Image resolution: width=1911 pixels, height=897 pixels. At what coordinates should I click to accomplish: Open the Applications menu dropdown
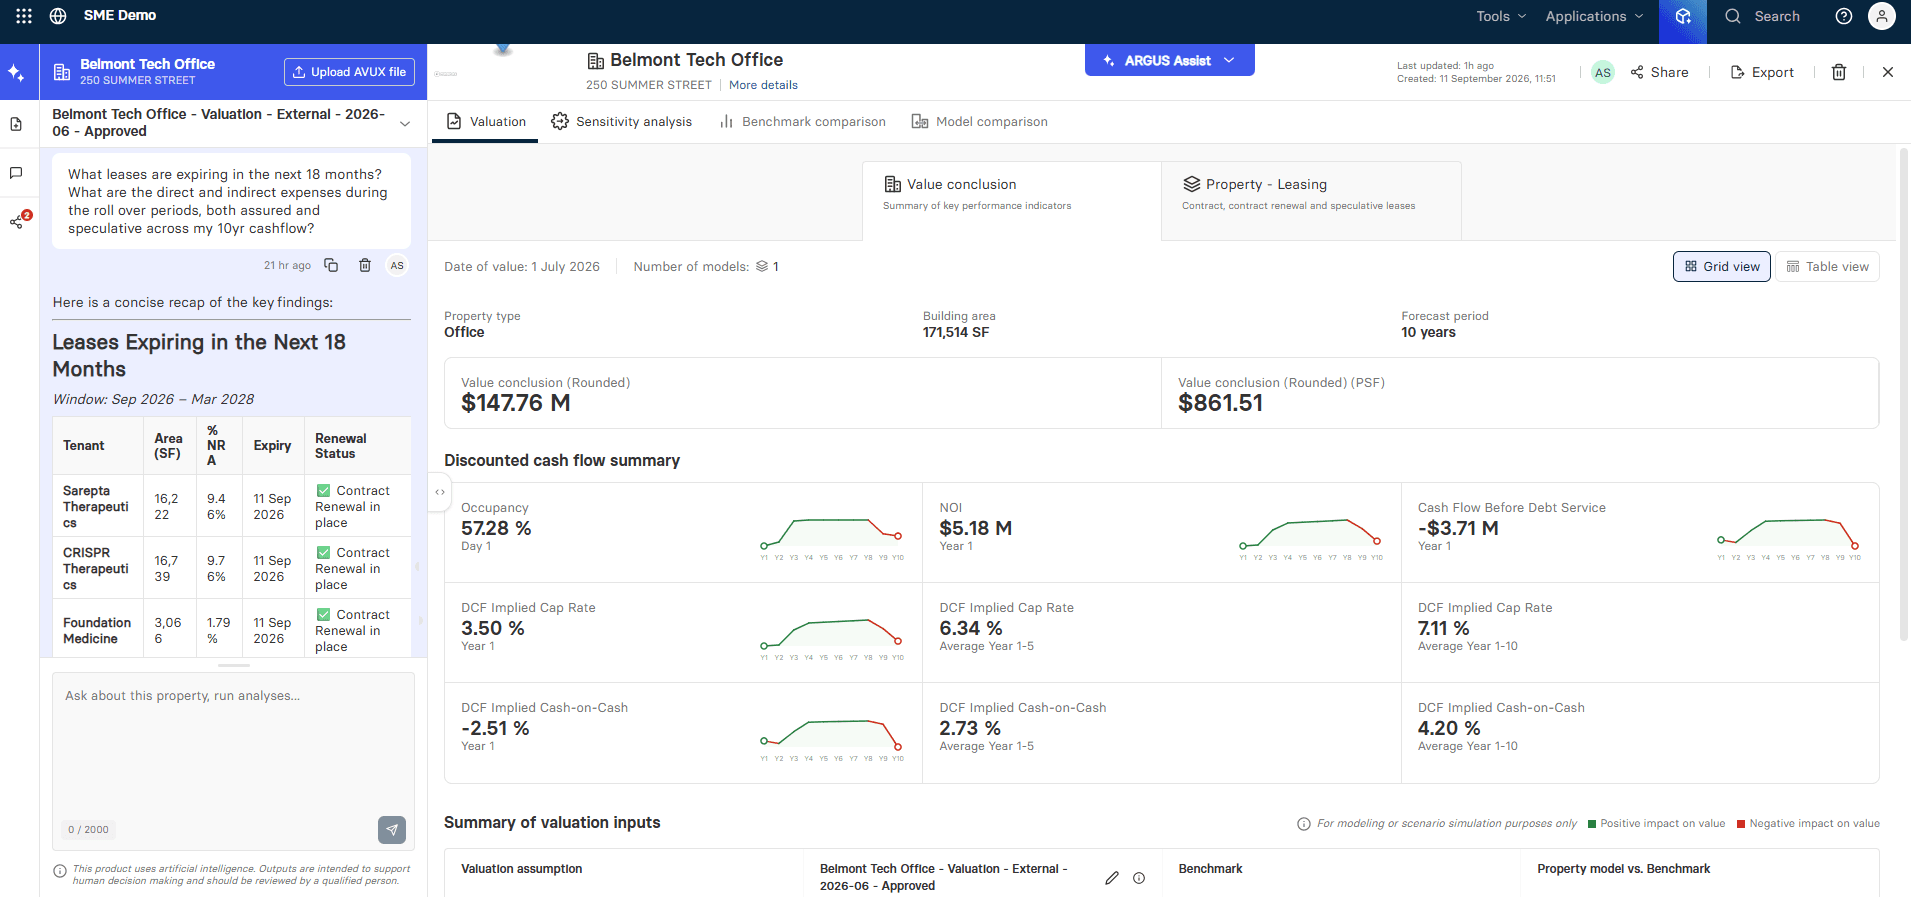coord(1594,16)
